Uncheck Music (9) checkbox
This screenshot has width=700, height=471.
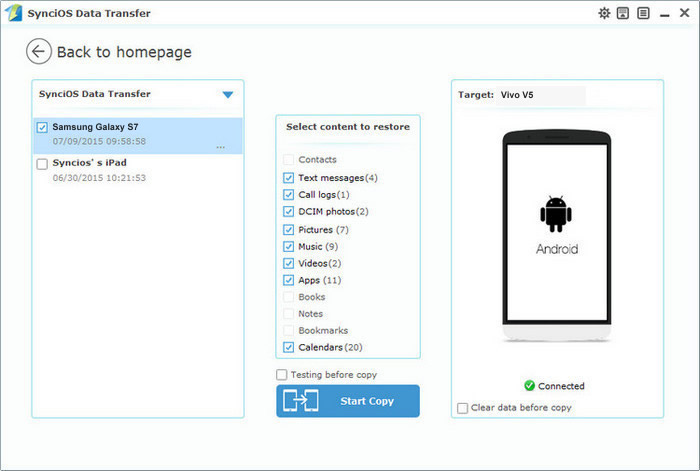[x=288, y=247]
